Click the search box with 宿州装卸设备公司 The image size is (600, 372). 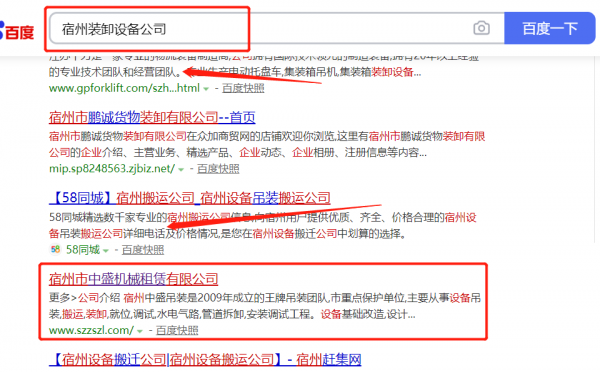[277, 28]
